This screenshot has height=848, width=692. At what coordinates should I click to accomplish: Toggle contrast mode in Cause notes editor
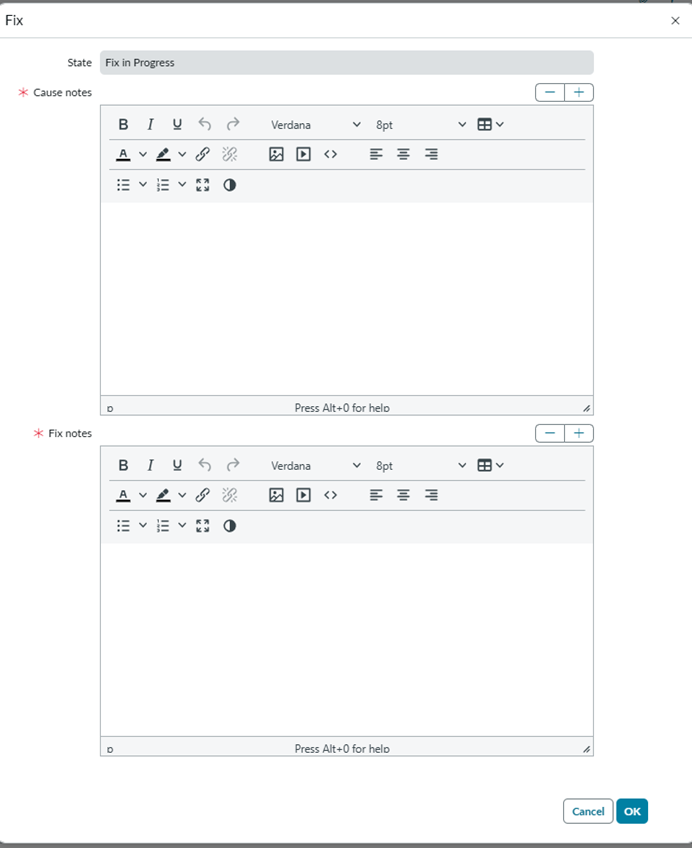[230, 185]
